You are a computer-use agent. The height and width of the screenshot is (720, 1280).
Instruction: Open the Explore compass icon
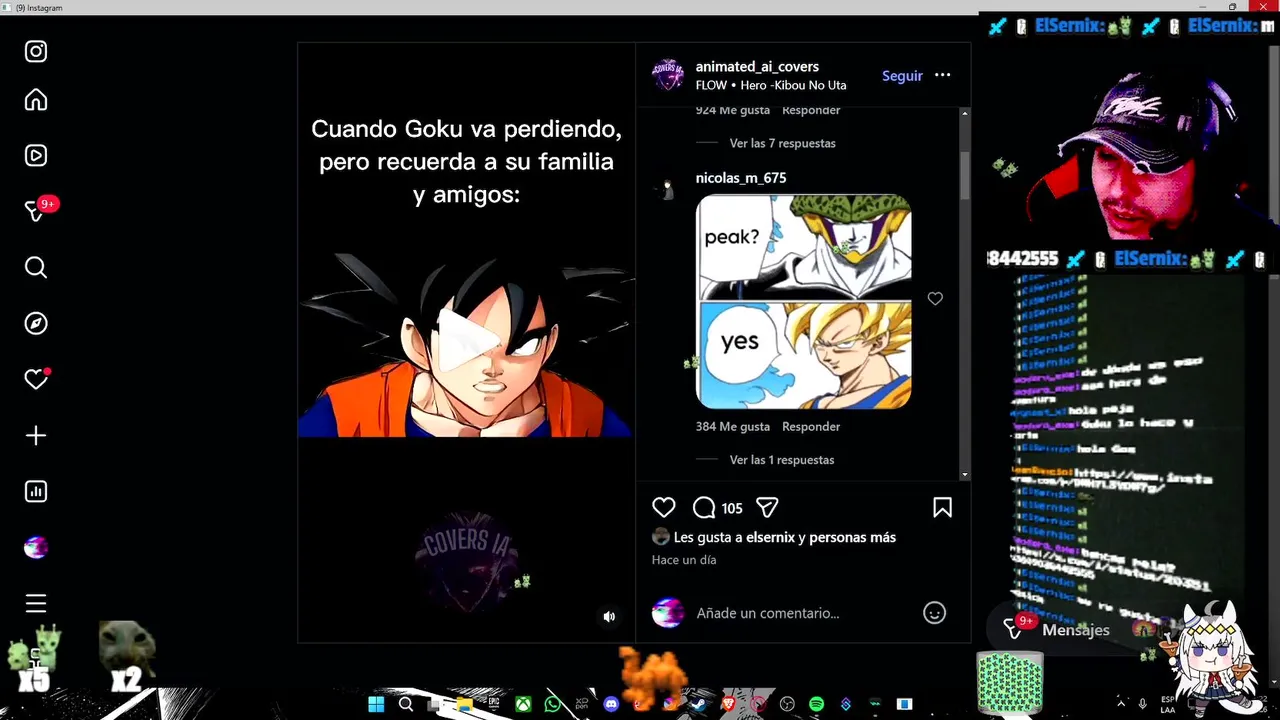click(x=36, y=323)
